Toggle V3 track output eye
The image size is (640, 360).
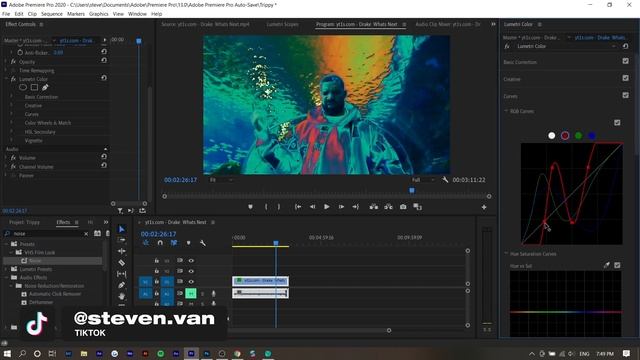(191, 260)
